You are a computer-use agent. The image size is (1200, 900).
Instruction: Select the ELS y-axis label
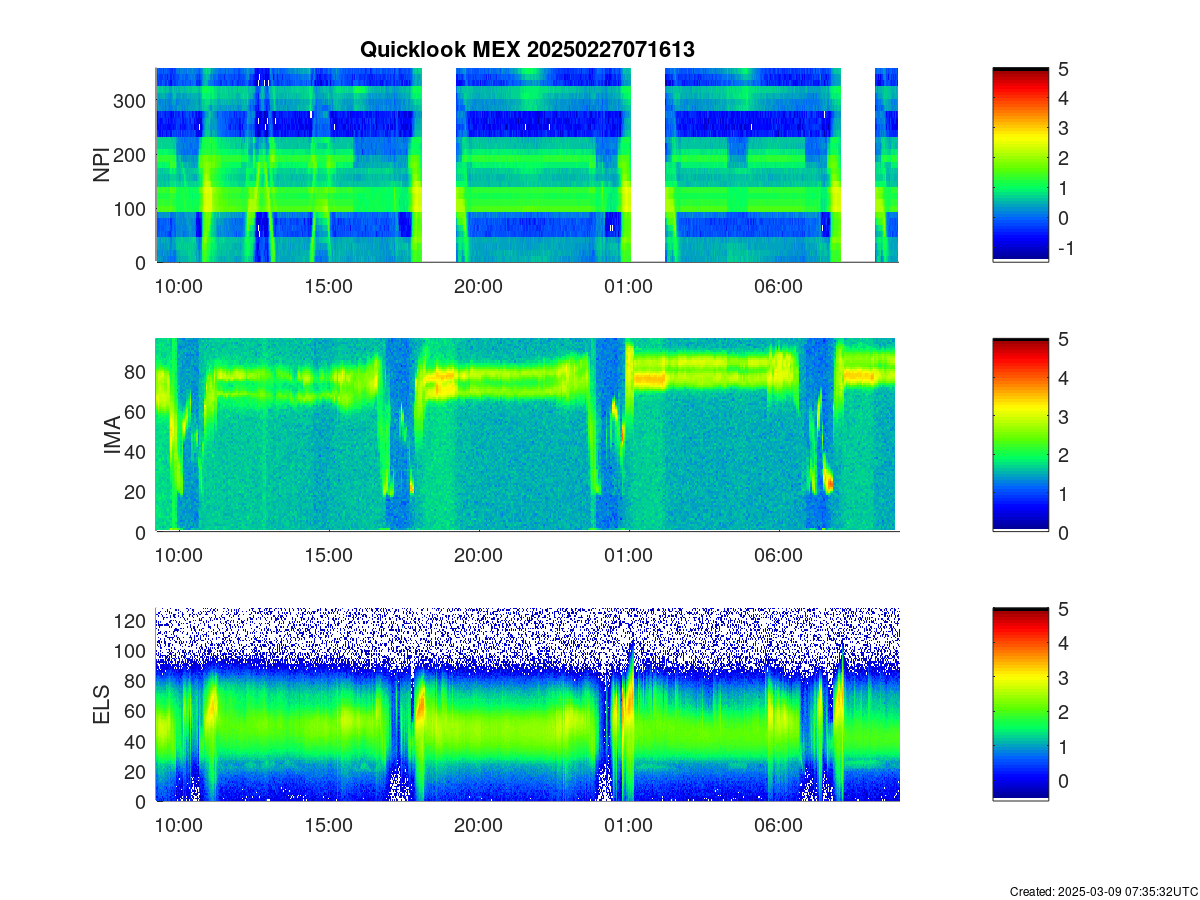tap(101, 704)
